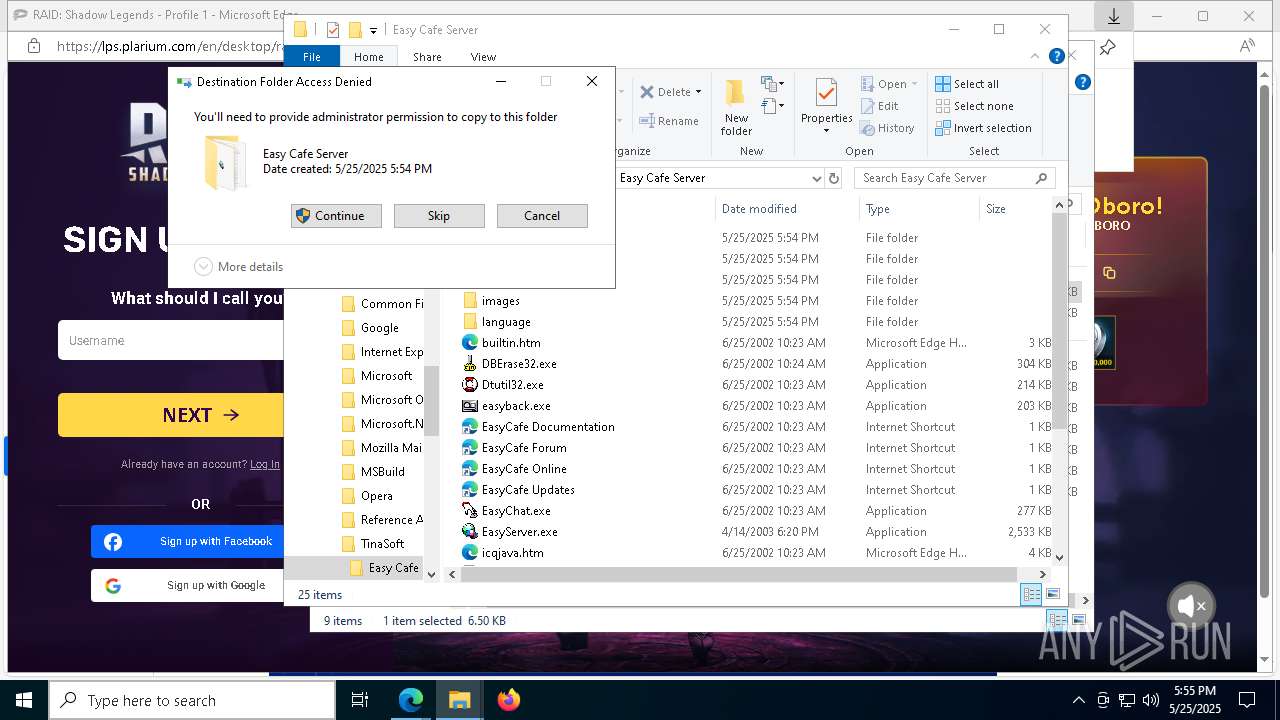Screen dimensions: 1280x720
Task: Select the DBErase32.exe icon
Action: tap(470, 364)
